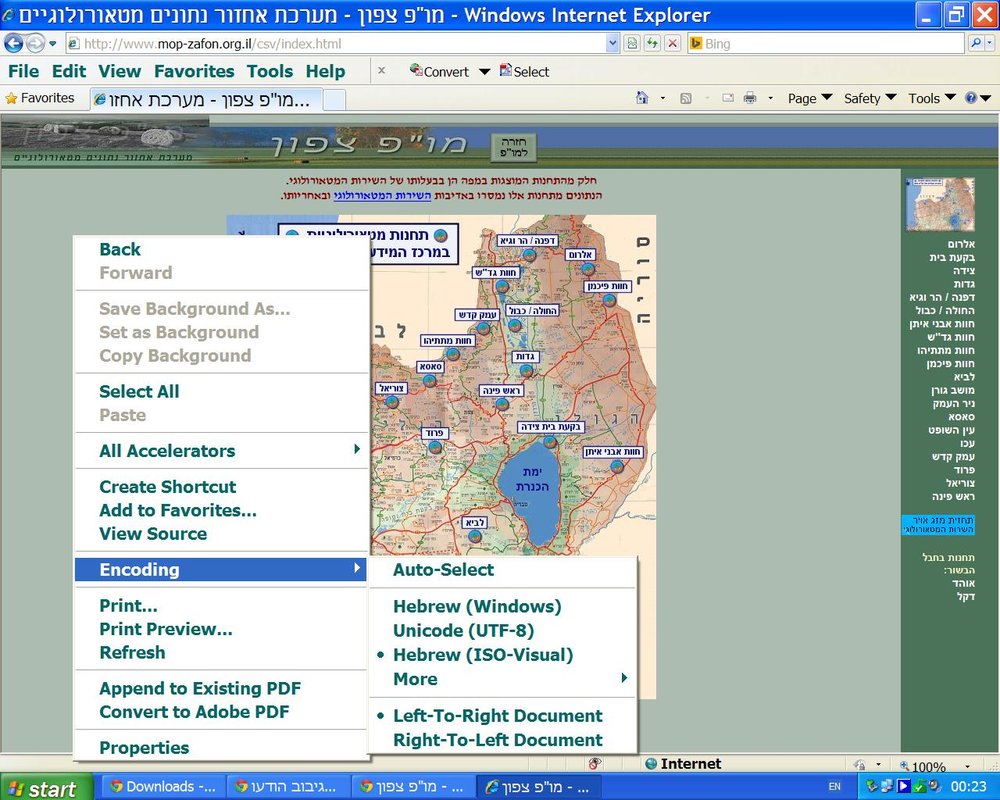Click the Bing search magnifier icon
Image resolution: width=1000 pixels, height=800 pixels.
[x=976, y=43]
